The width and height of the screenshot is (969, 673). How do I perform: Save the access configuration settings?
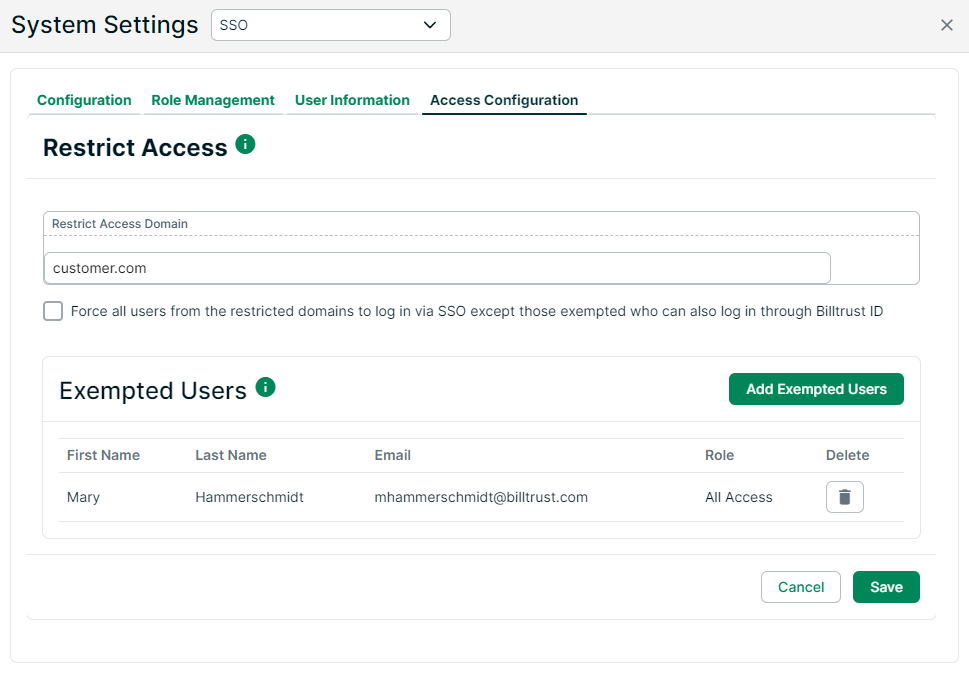click(x=886, y=587)
